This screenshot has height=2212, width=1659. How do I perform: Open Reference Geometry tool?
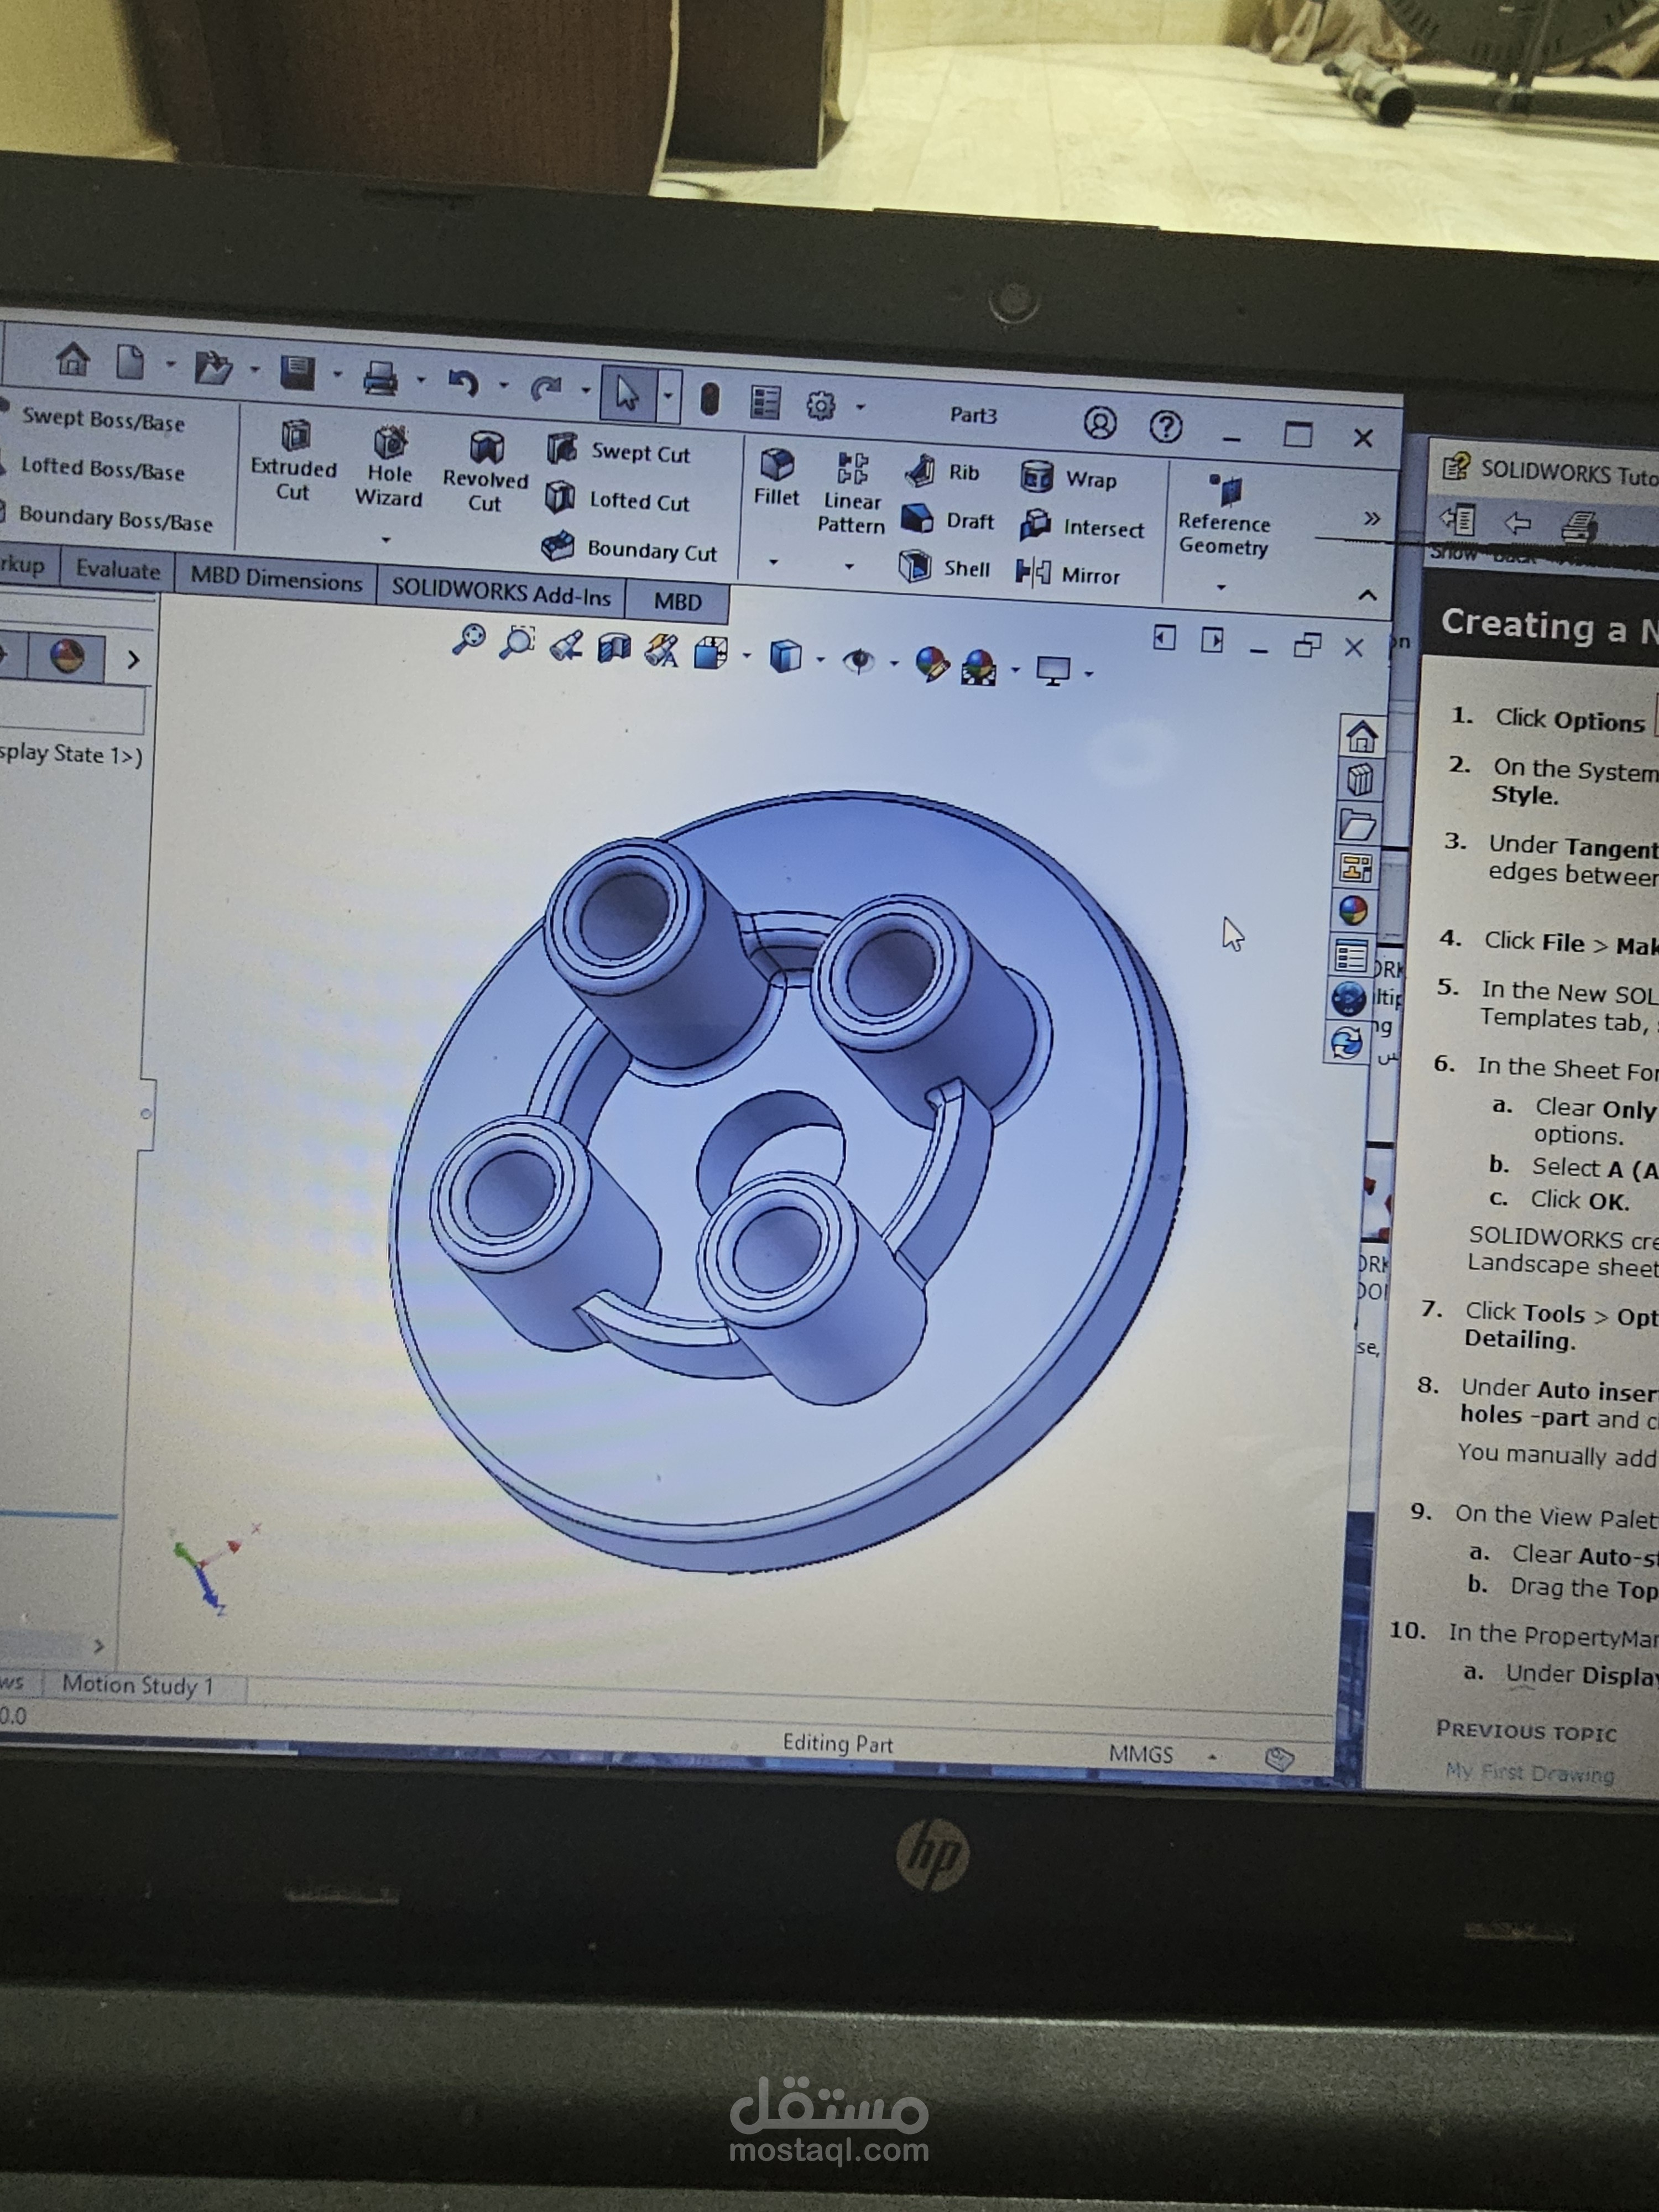(x=1224, y=515)
